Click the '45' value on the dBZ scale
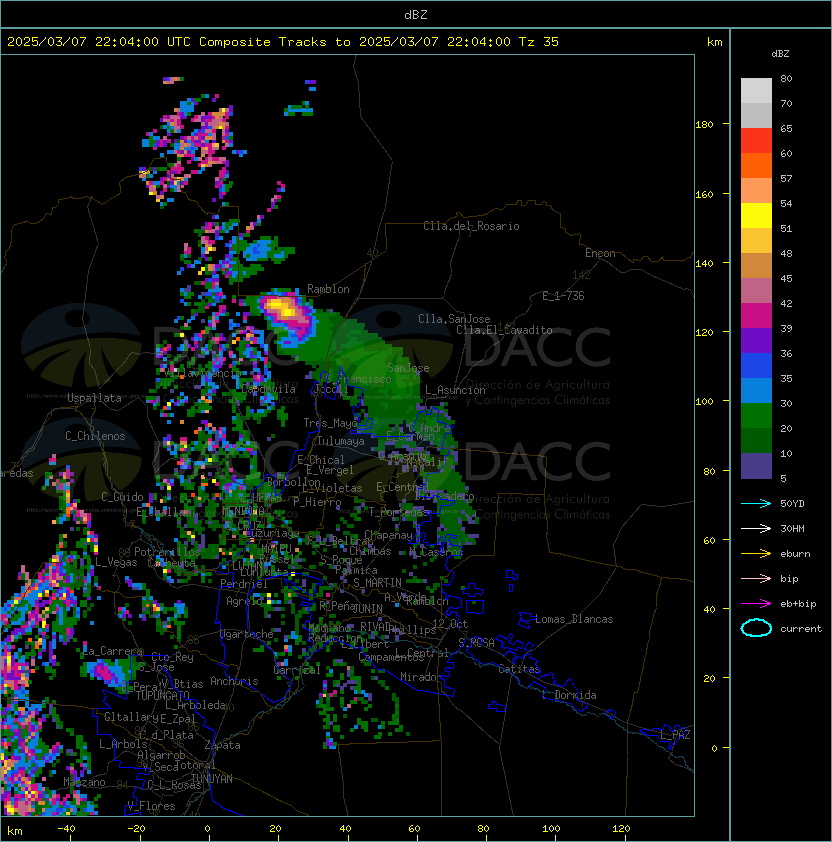832x842 pixels. coord(786,278)
